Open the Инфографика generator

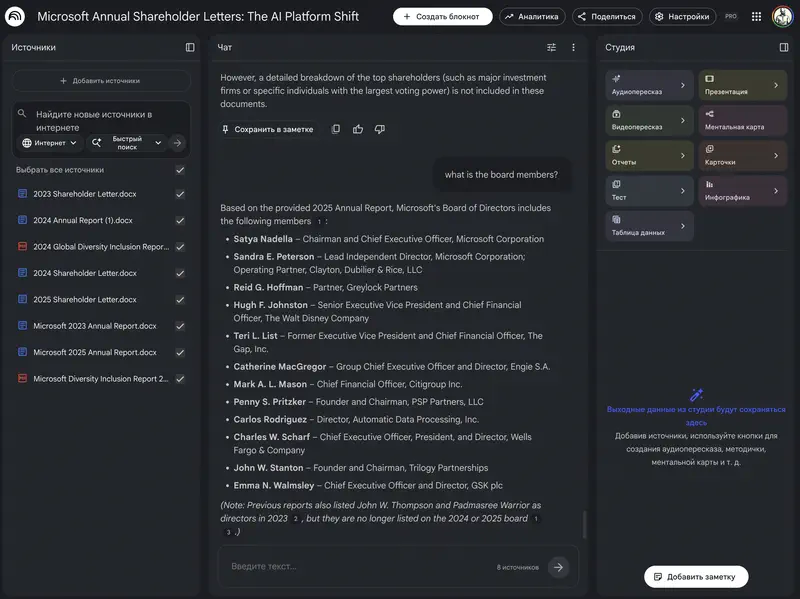click(742, 191)
